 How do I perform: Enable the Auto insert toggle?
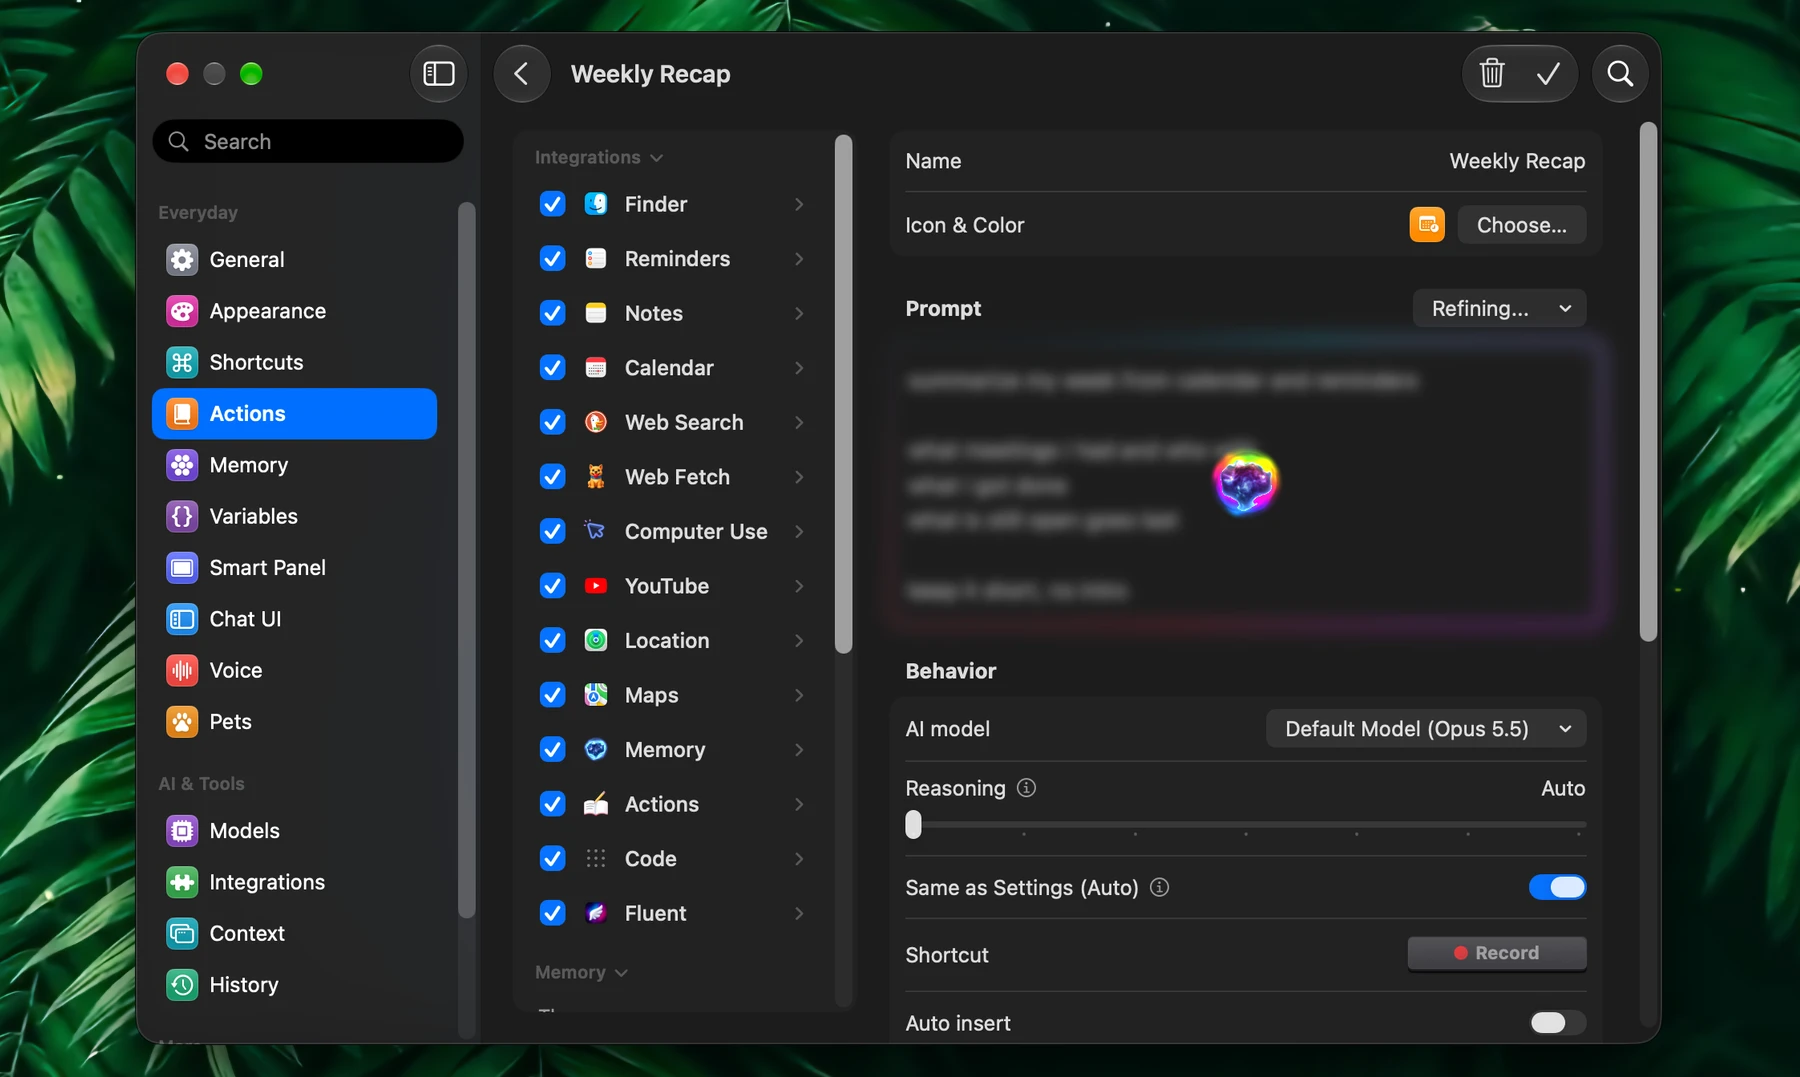pos(1557,1022)
